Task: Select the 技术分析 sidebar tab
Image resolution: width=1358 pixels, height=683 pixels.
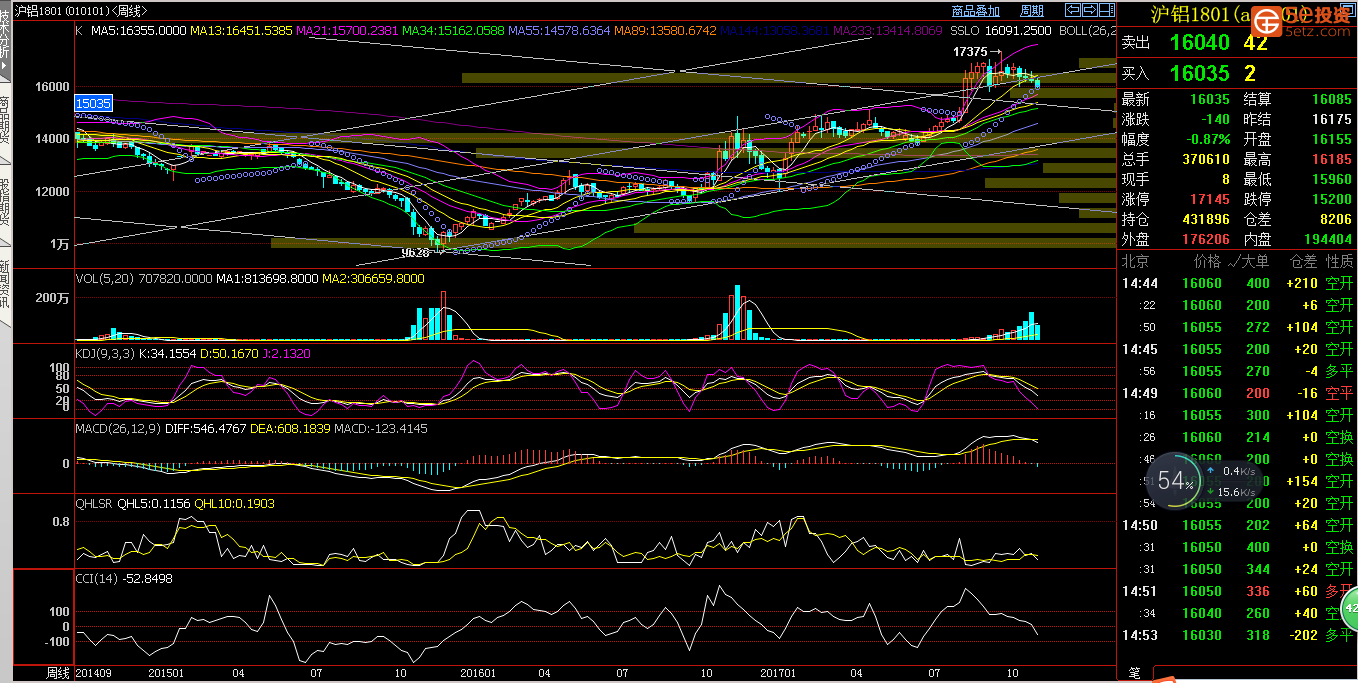Action: [x=5, y=42]
